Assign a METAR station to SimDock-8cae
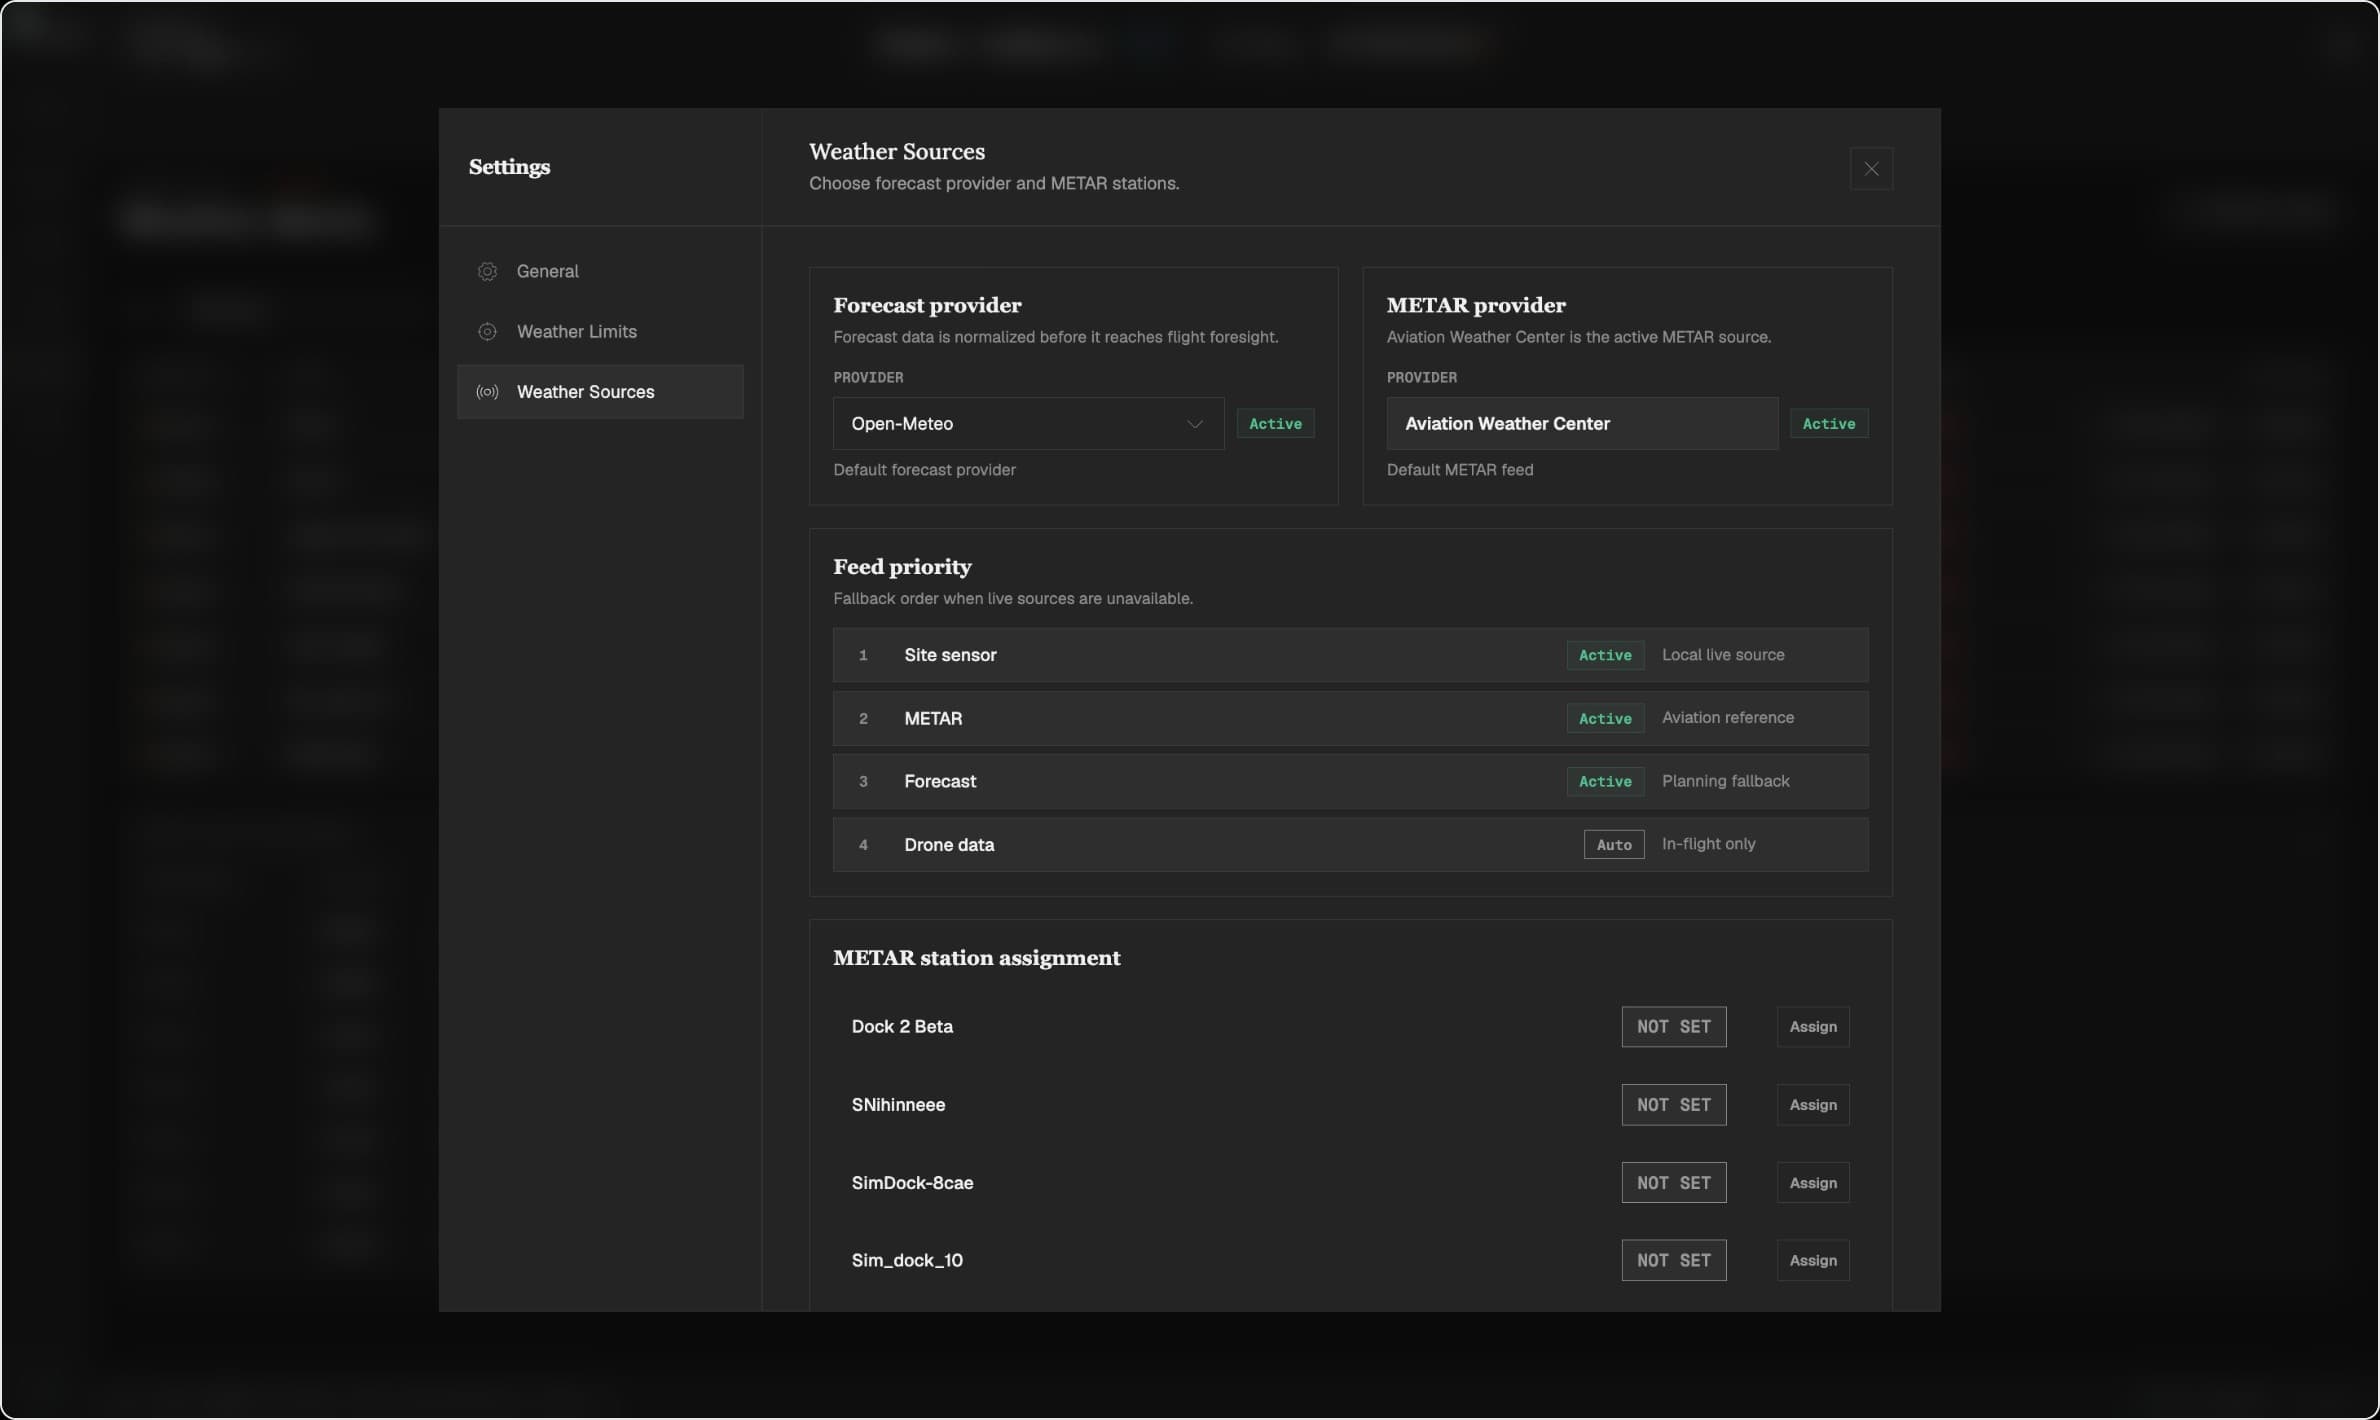This screenshot has height=1420, width=2380. coord(1812,1183)
